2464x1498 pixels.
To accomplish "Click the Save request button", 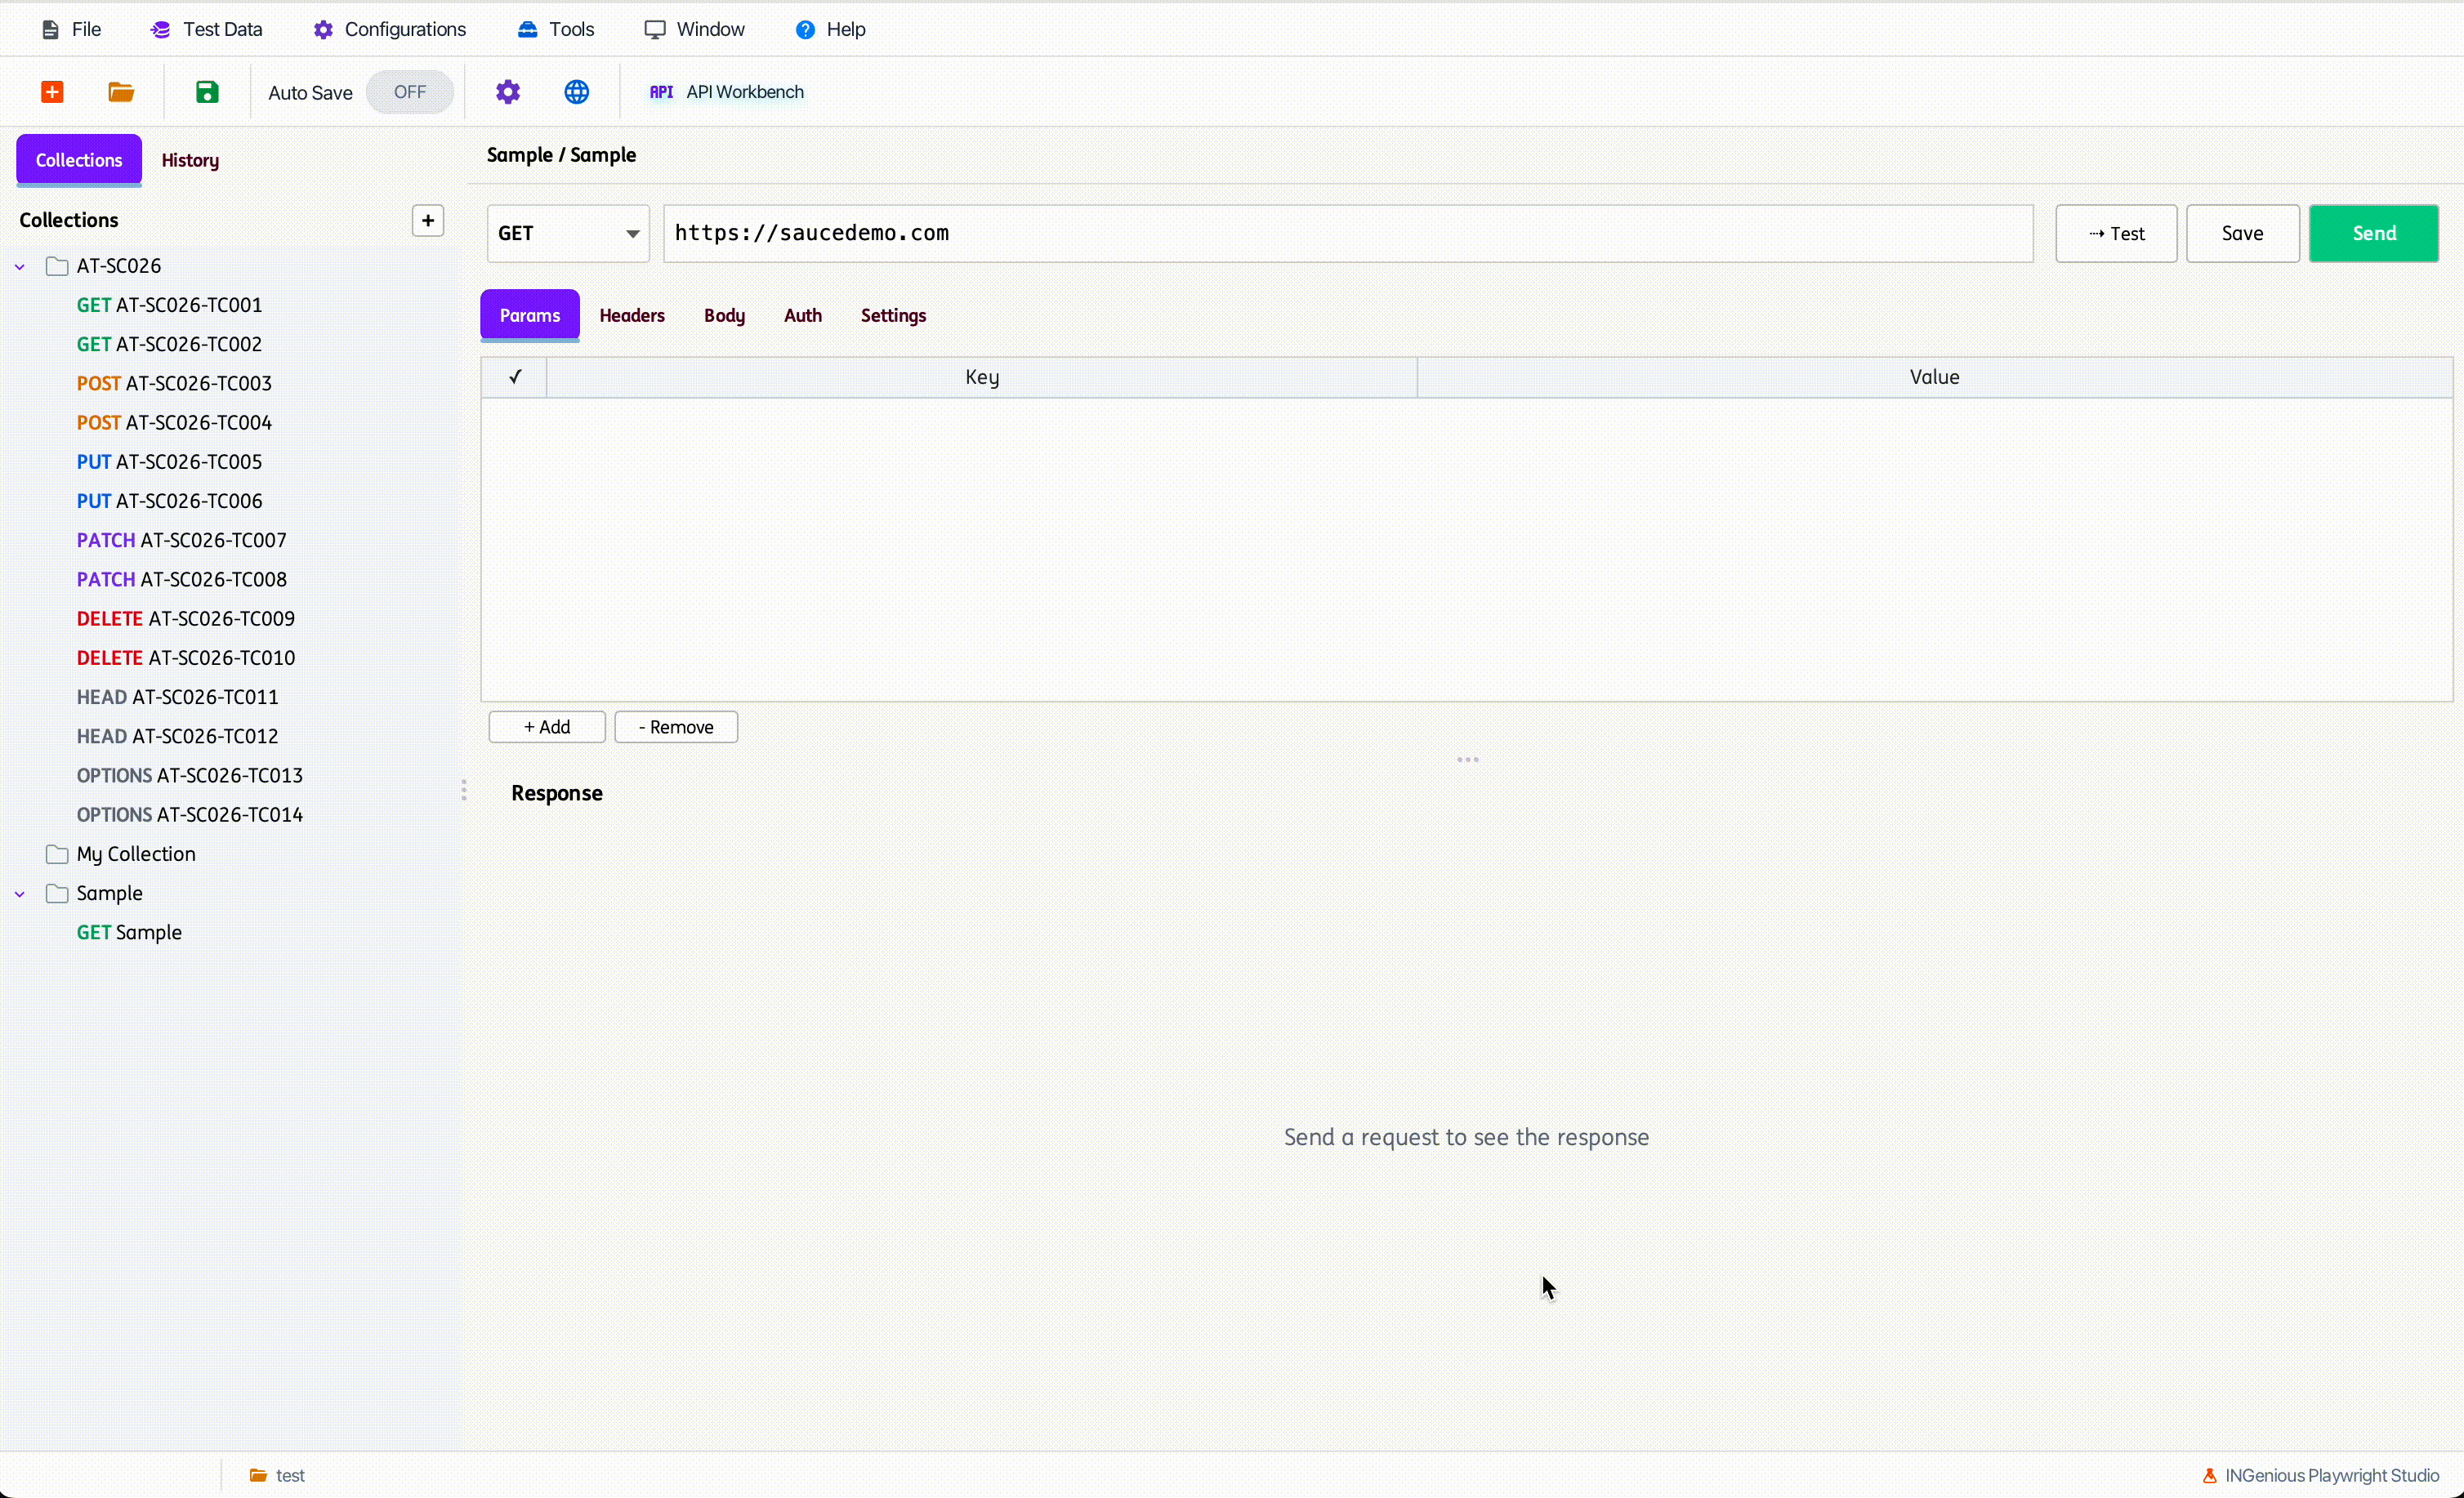I will [x=2243, y=233].
